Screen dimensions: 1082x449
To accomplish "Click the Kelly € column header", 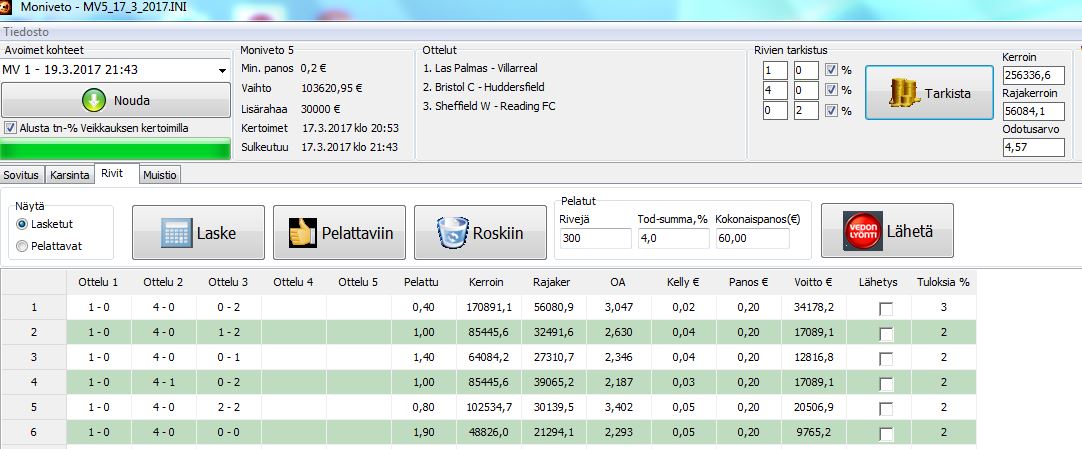I will pos(684,282).
